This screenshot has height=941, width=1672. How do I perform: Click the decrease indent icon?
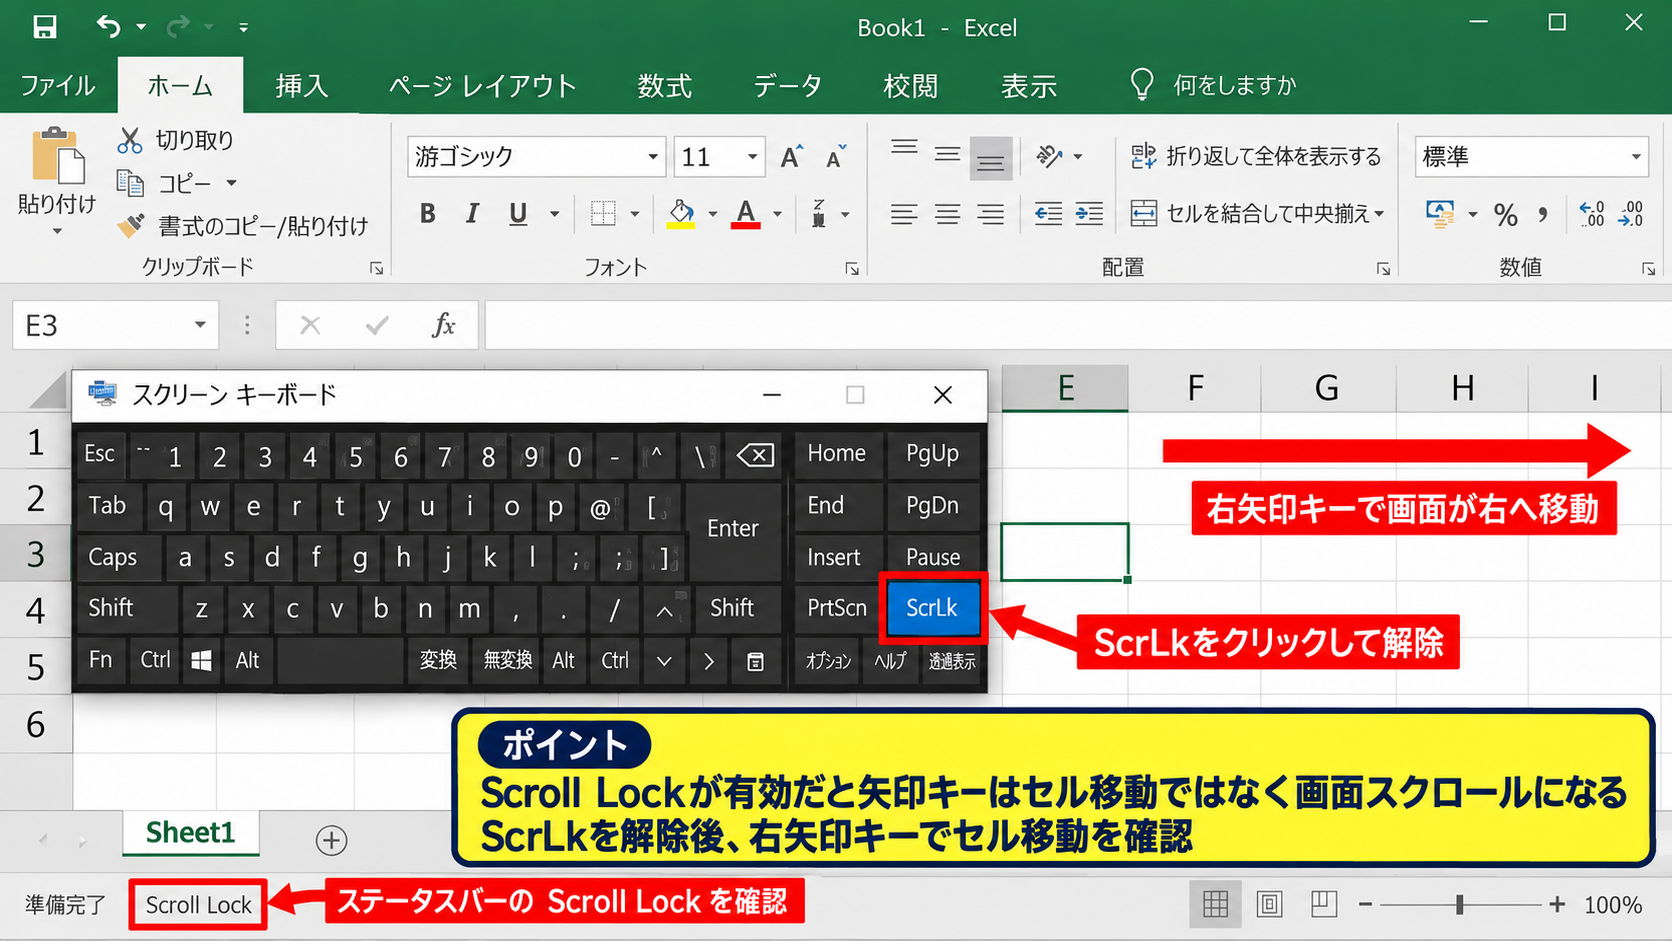pos(1048,213)
